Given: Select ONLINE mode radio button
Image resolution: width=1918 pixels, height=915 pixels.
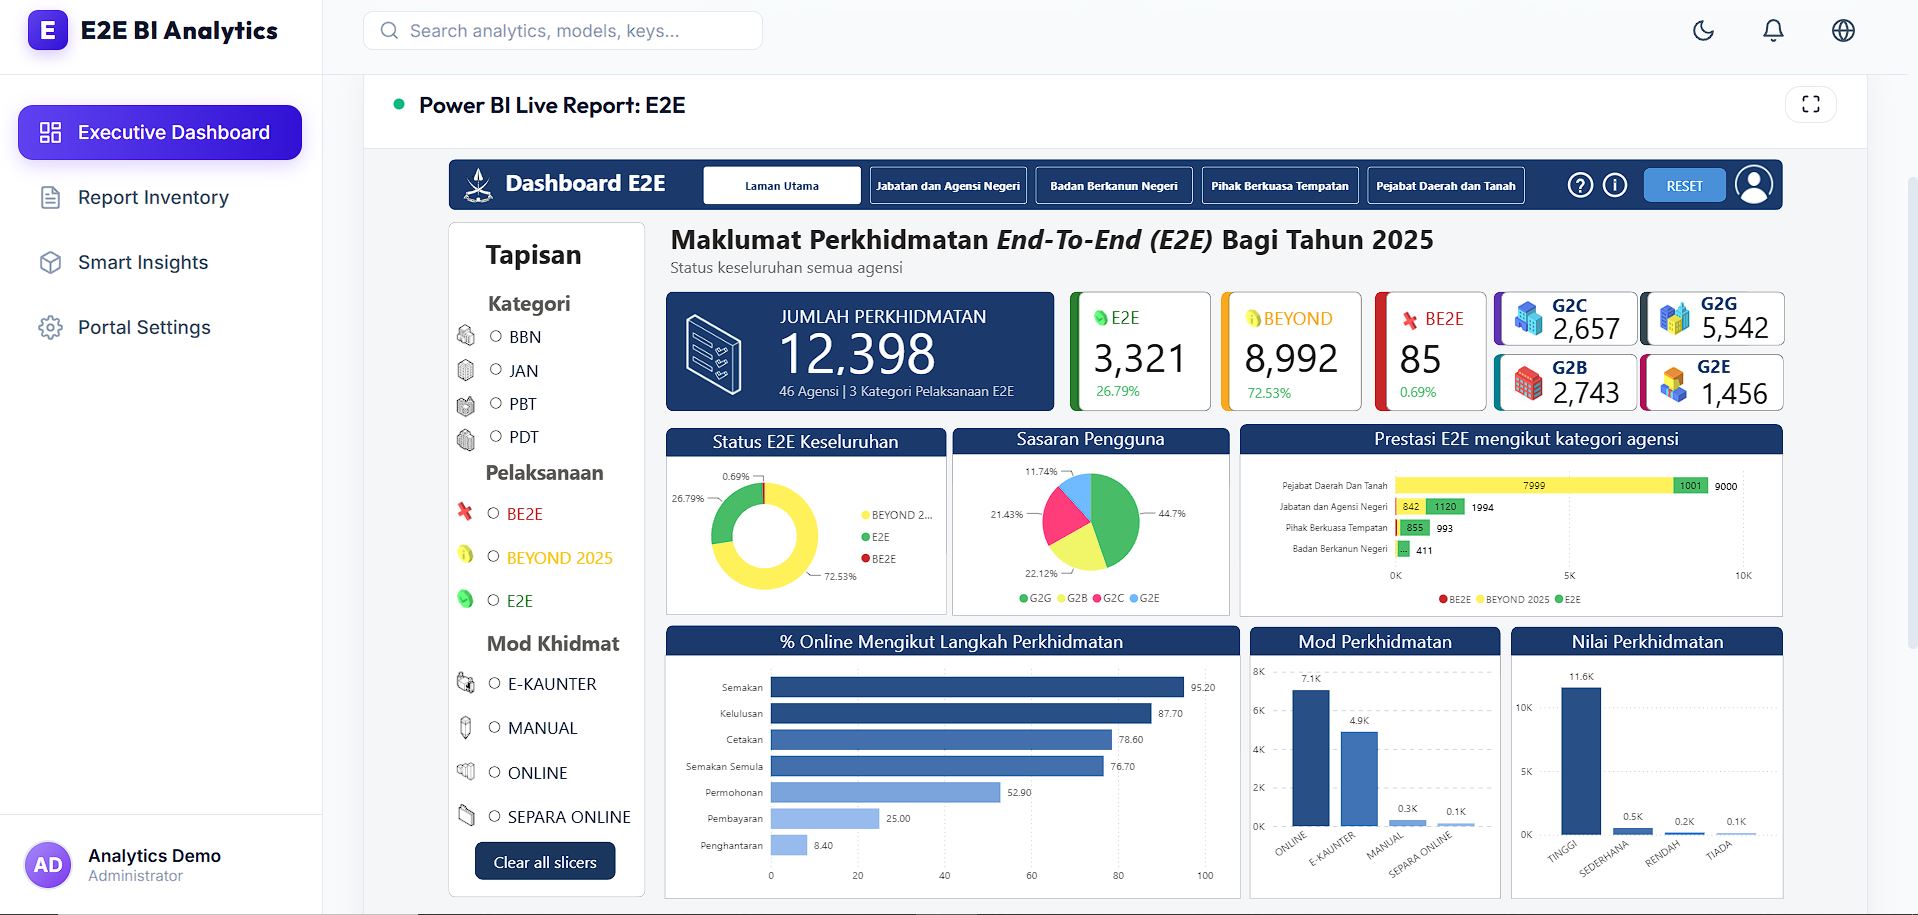Looking at the screenshot, I should pos(494,772).
